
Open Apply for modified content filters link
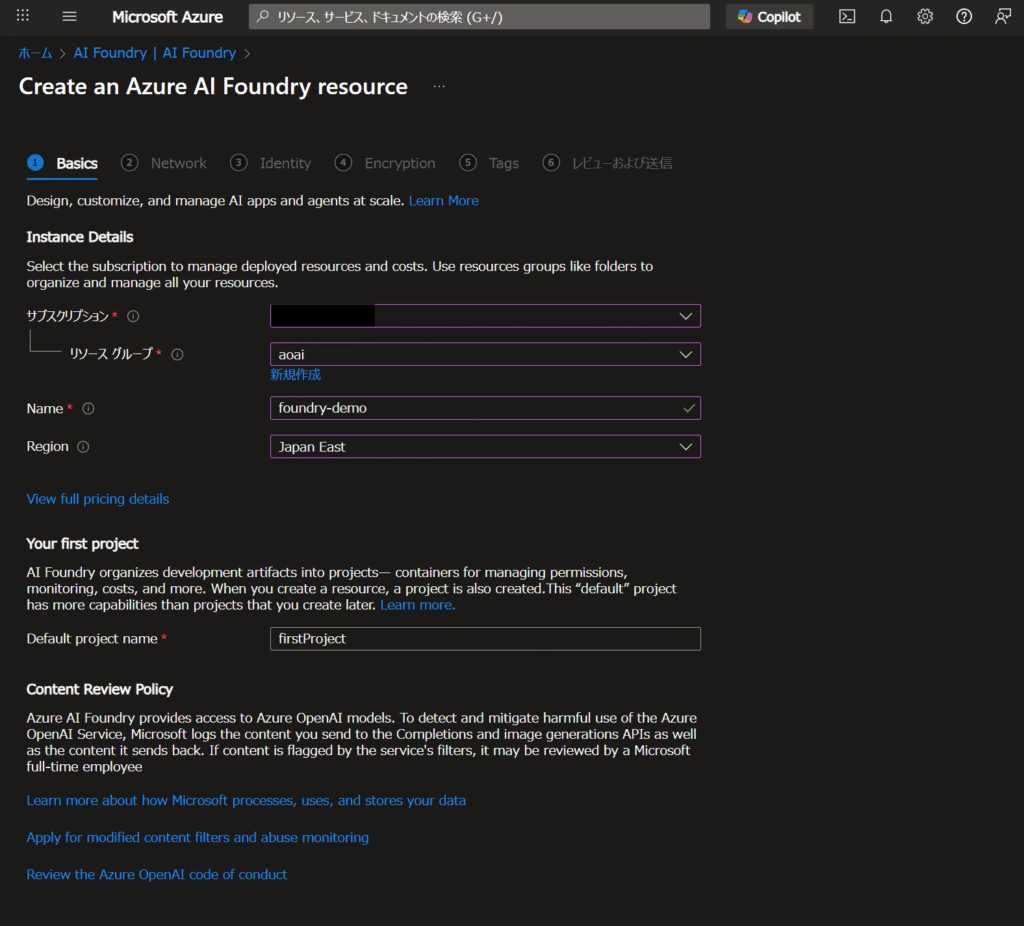click(198, 838)
